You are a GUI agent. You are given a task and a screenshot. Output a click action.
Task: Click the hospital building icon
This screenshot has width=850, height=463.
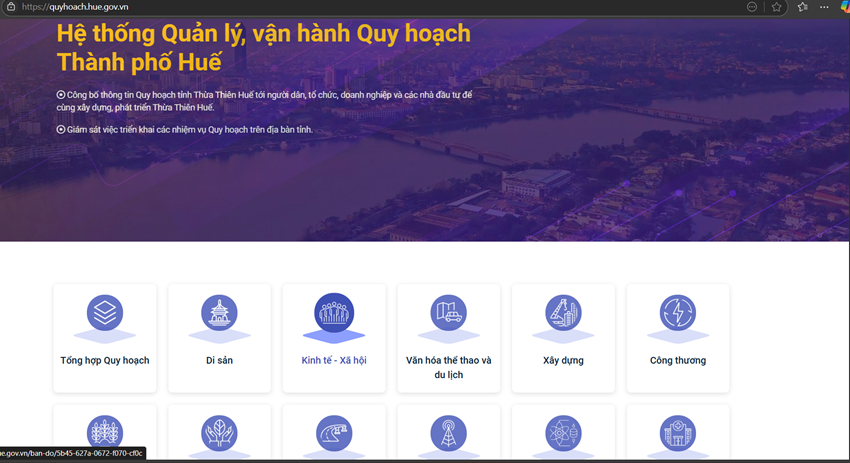(x=678, y=433)
